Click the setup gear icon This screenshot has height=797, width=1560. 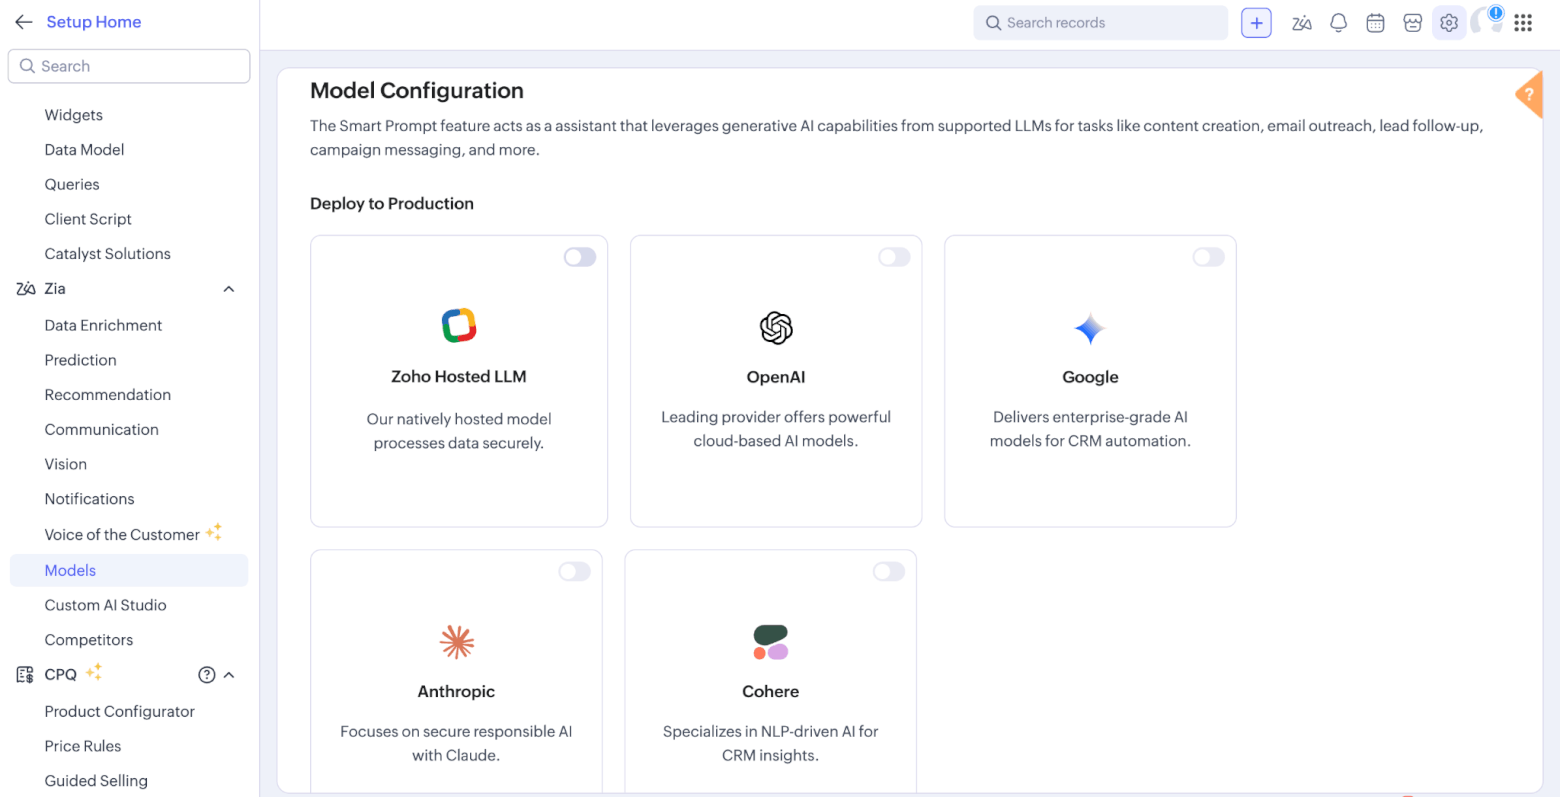tap(1449, 23)
